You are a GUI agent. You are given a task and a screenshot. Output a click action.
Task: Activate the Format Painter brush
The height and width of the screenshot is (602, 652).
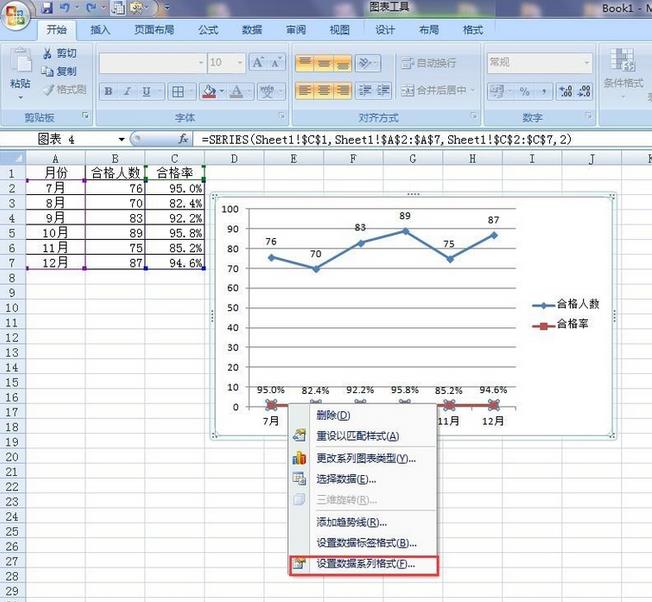[48, 89]
